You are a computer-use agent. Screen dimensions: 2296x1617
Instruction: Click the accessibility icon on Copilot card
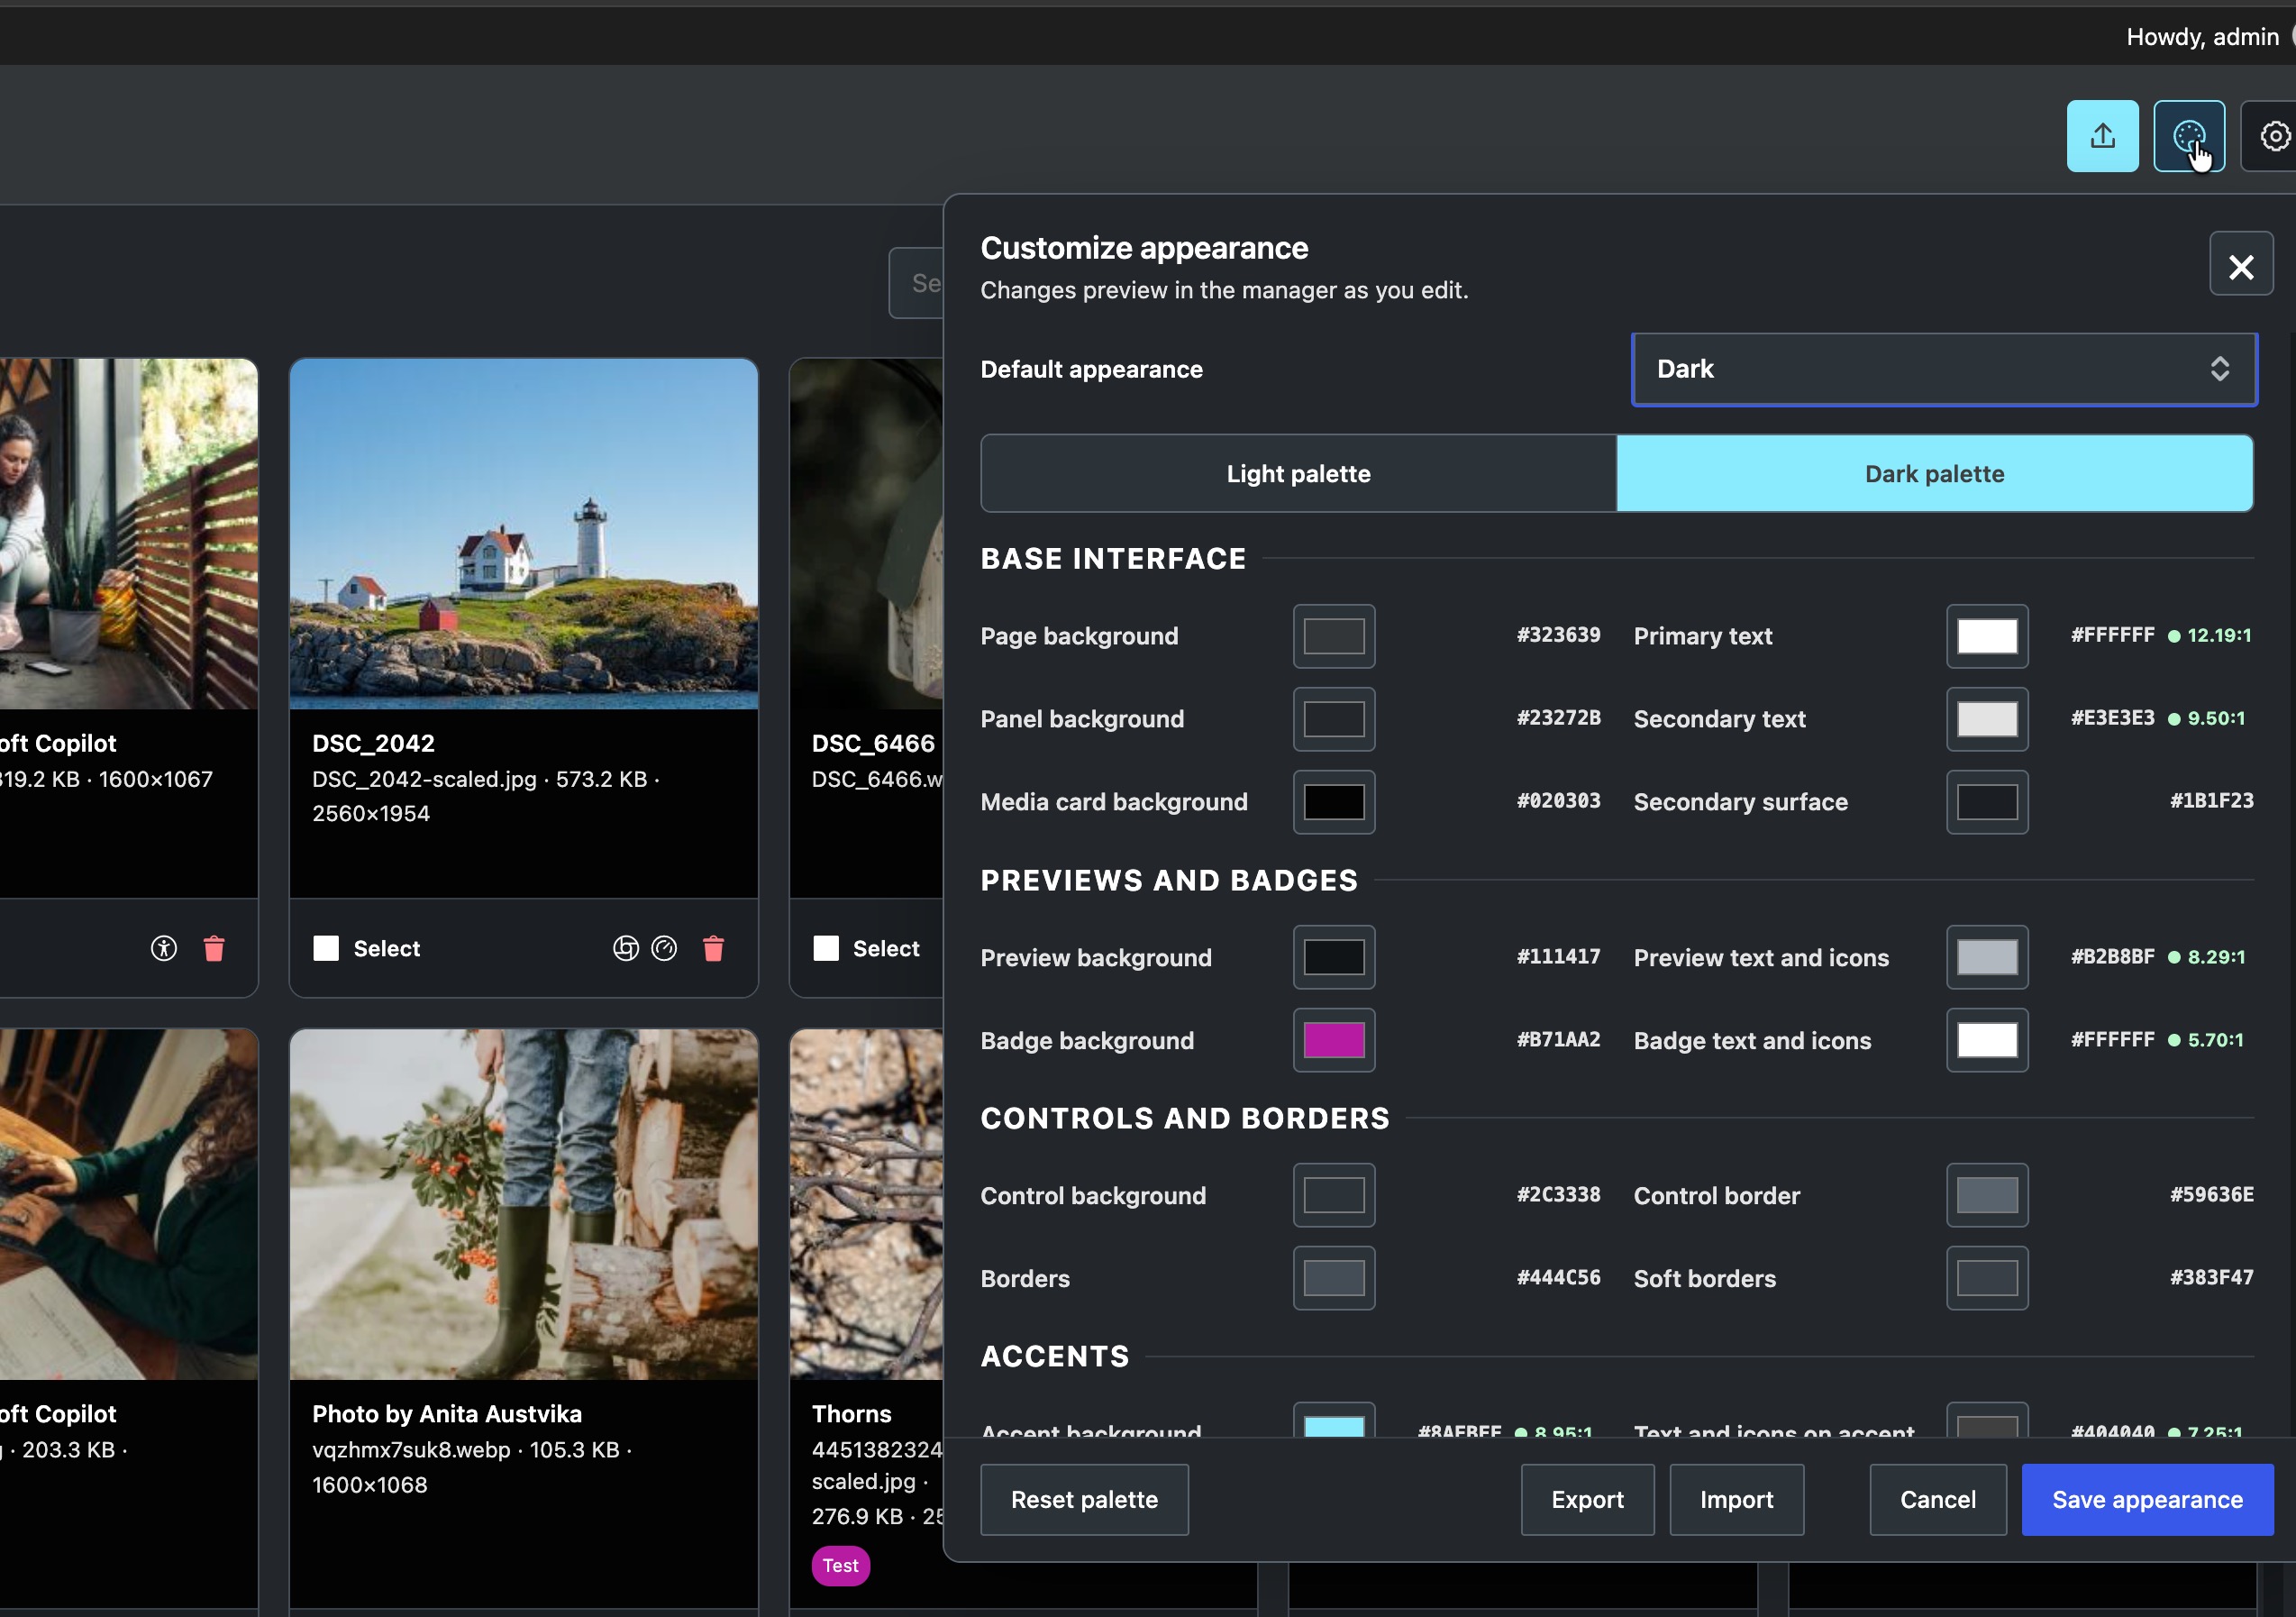point(164,948)
